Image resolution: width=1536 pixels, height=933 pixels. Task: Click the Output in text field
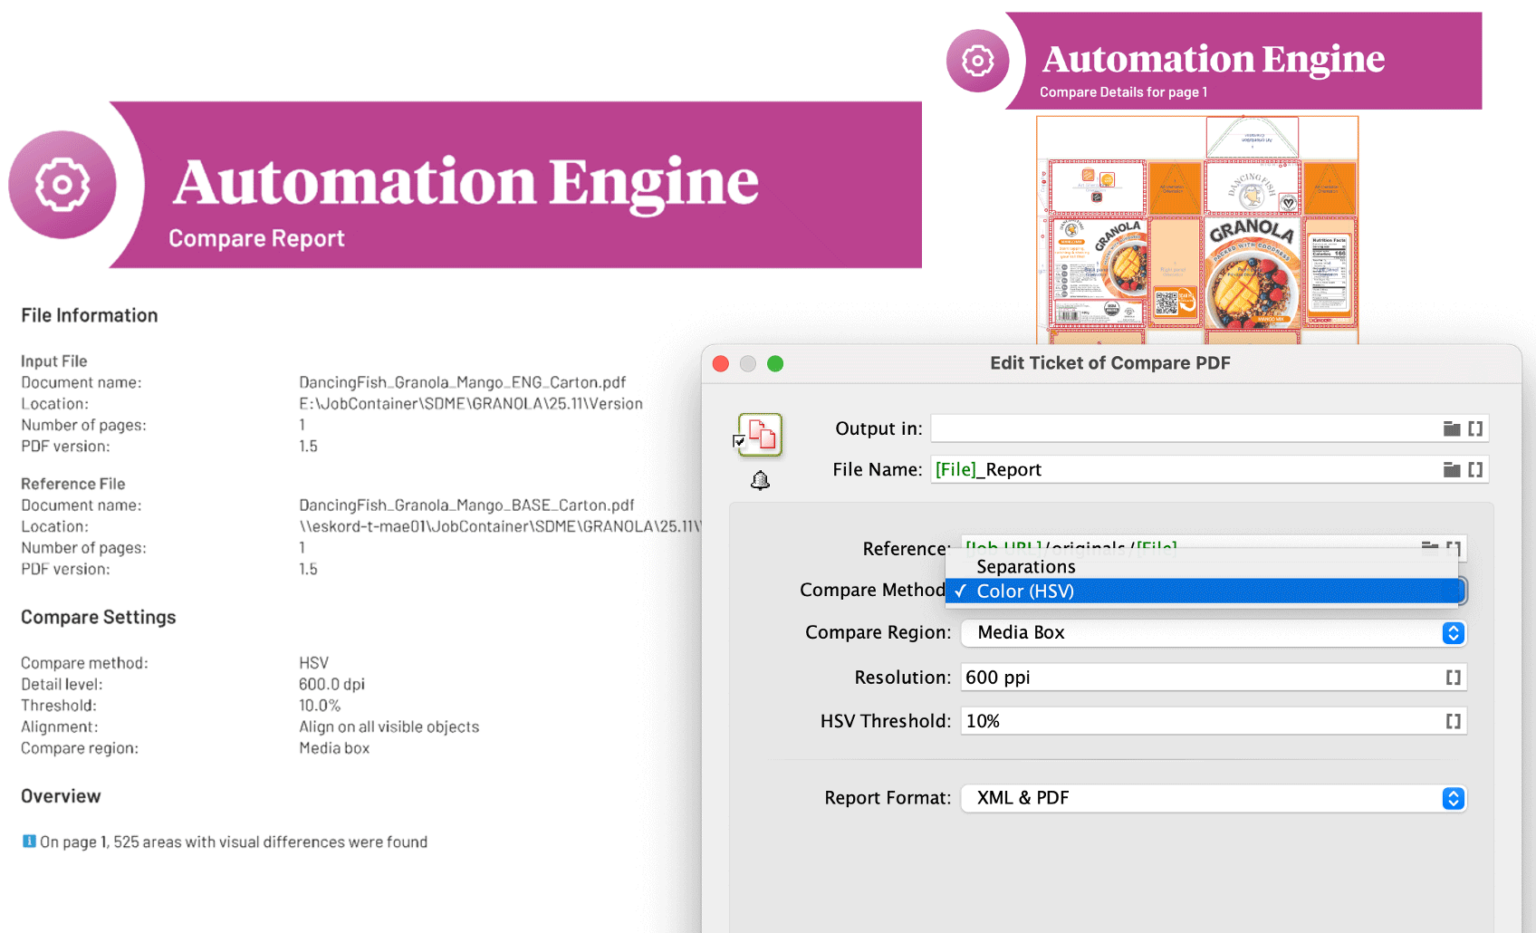point(1180,429)
